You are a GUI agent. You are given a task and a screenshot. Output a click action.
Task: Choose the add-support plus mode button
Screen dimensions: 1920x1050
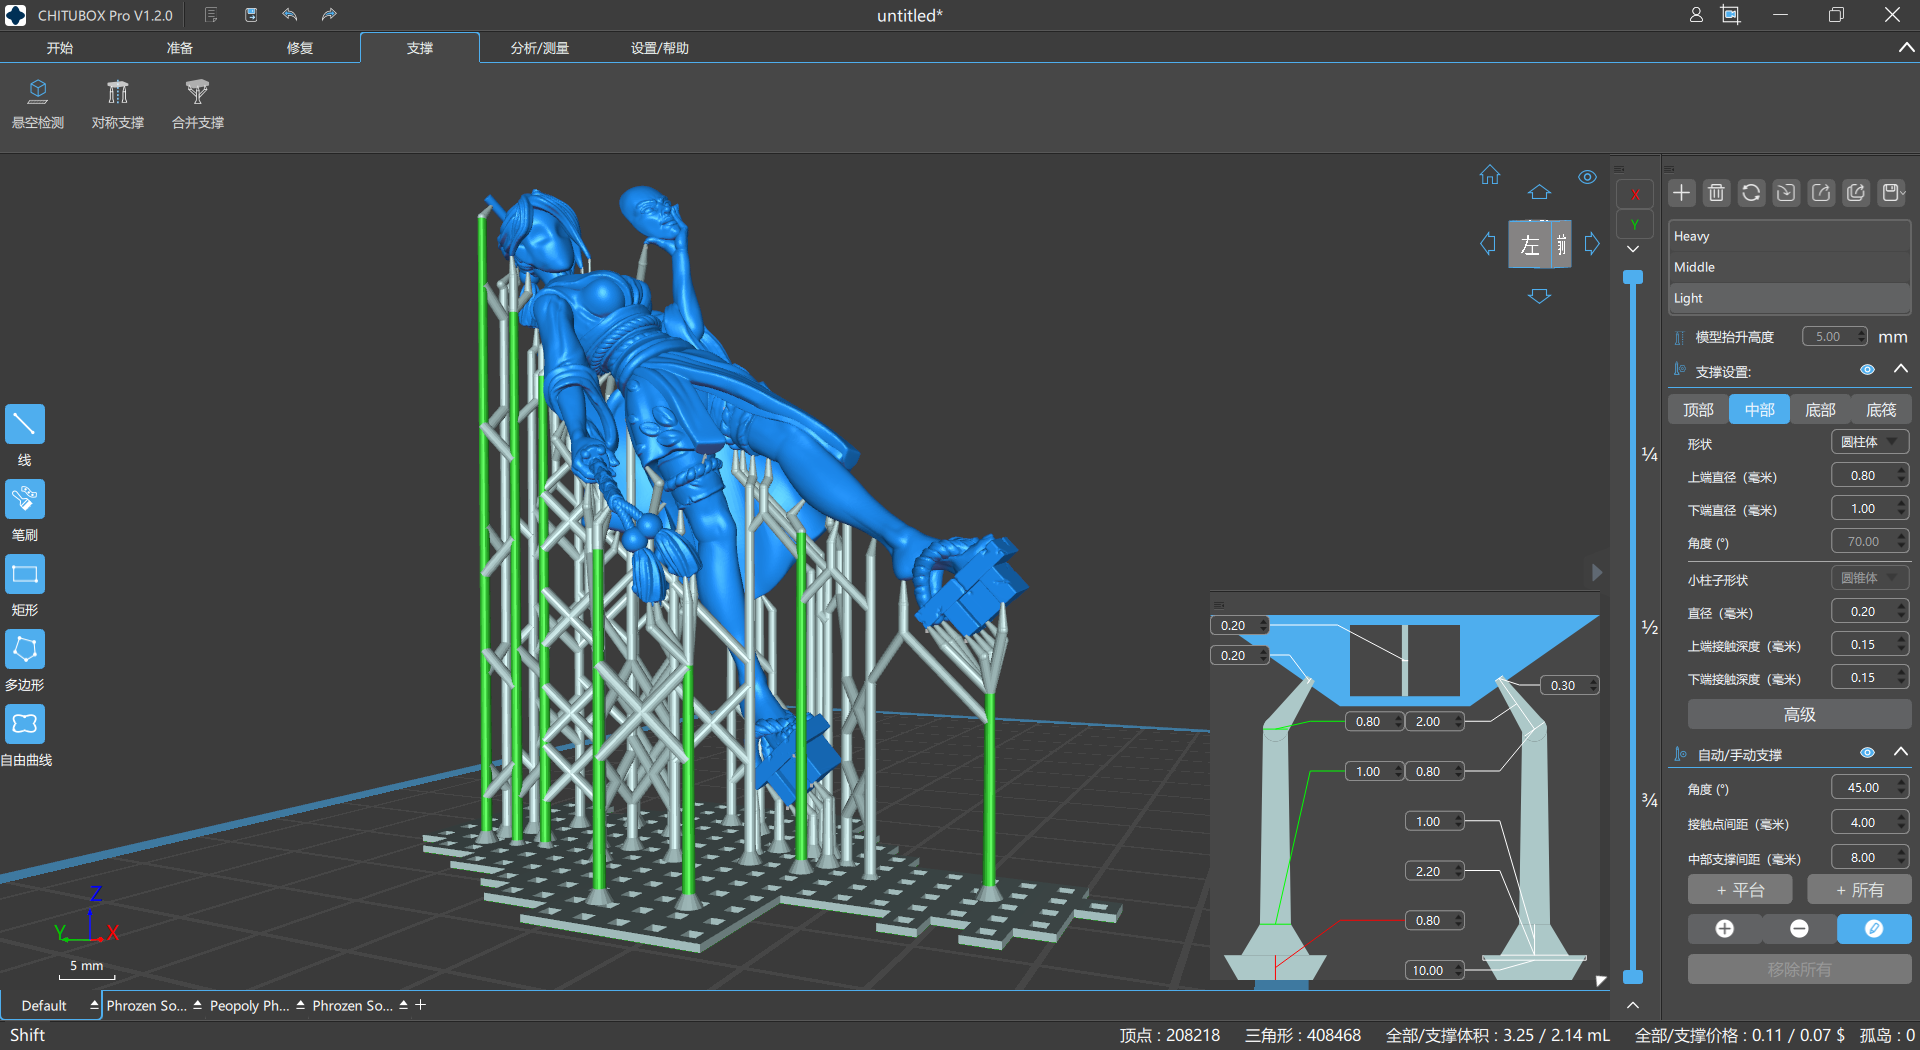coord(1725,929)
